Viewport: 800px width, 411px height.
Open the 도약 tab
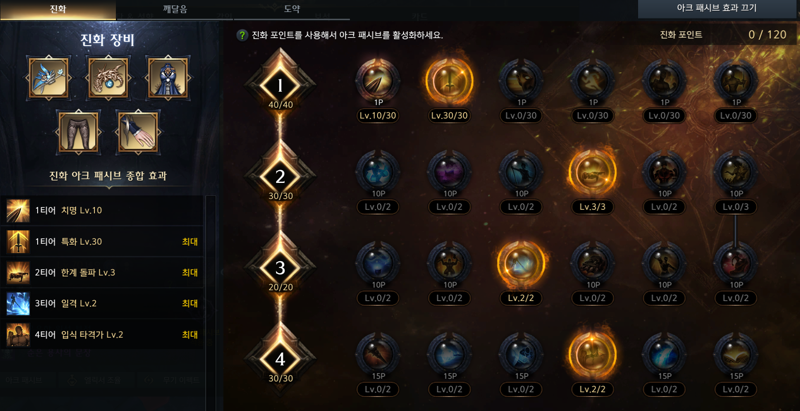[x=292, y=9]
